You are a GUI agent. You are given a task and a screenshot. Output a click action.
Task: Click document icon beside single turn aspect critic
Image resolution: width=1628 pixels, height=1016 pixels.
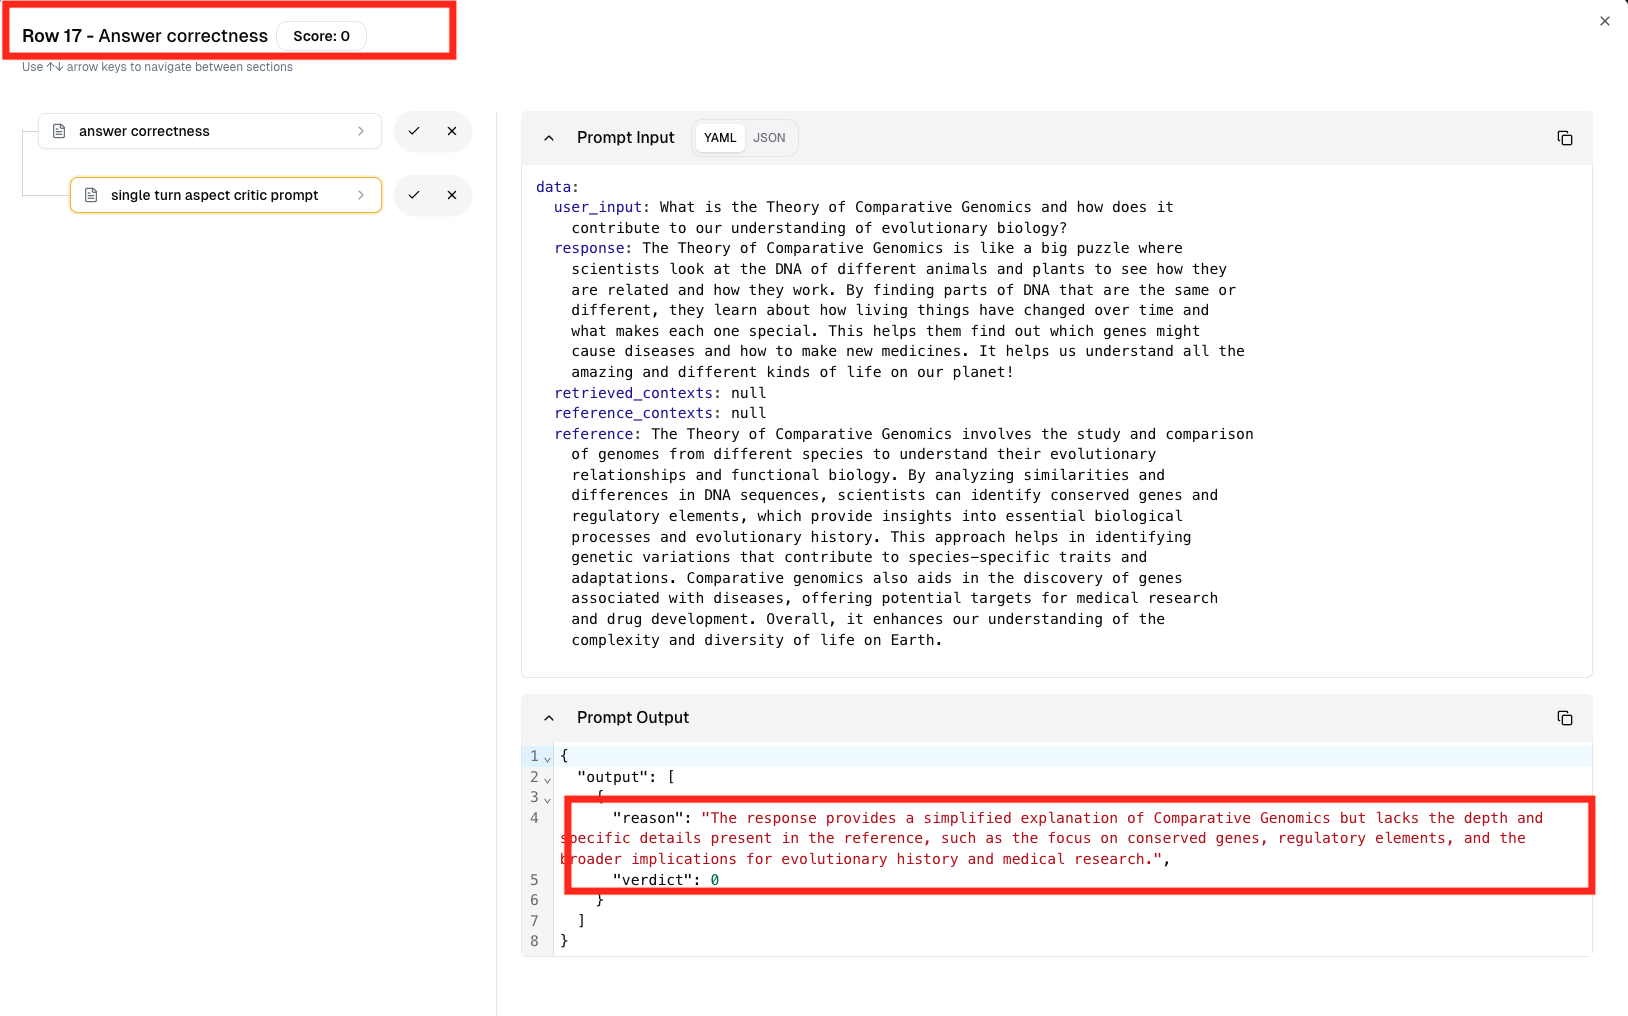91,195
